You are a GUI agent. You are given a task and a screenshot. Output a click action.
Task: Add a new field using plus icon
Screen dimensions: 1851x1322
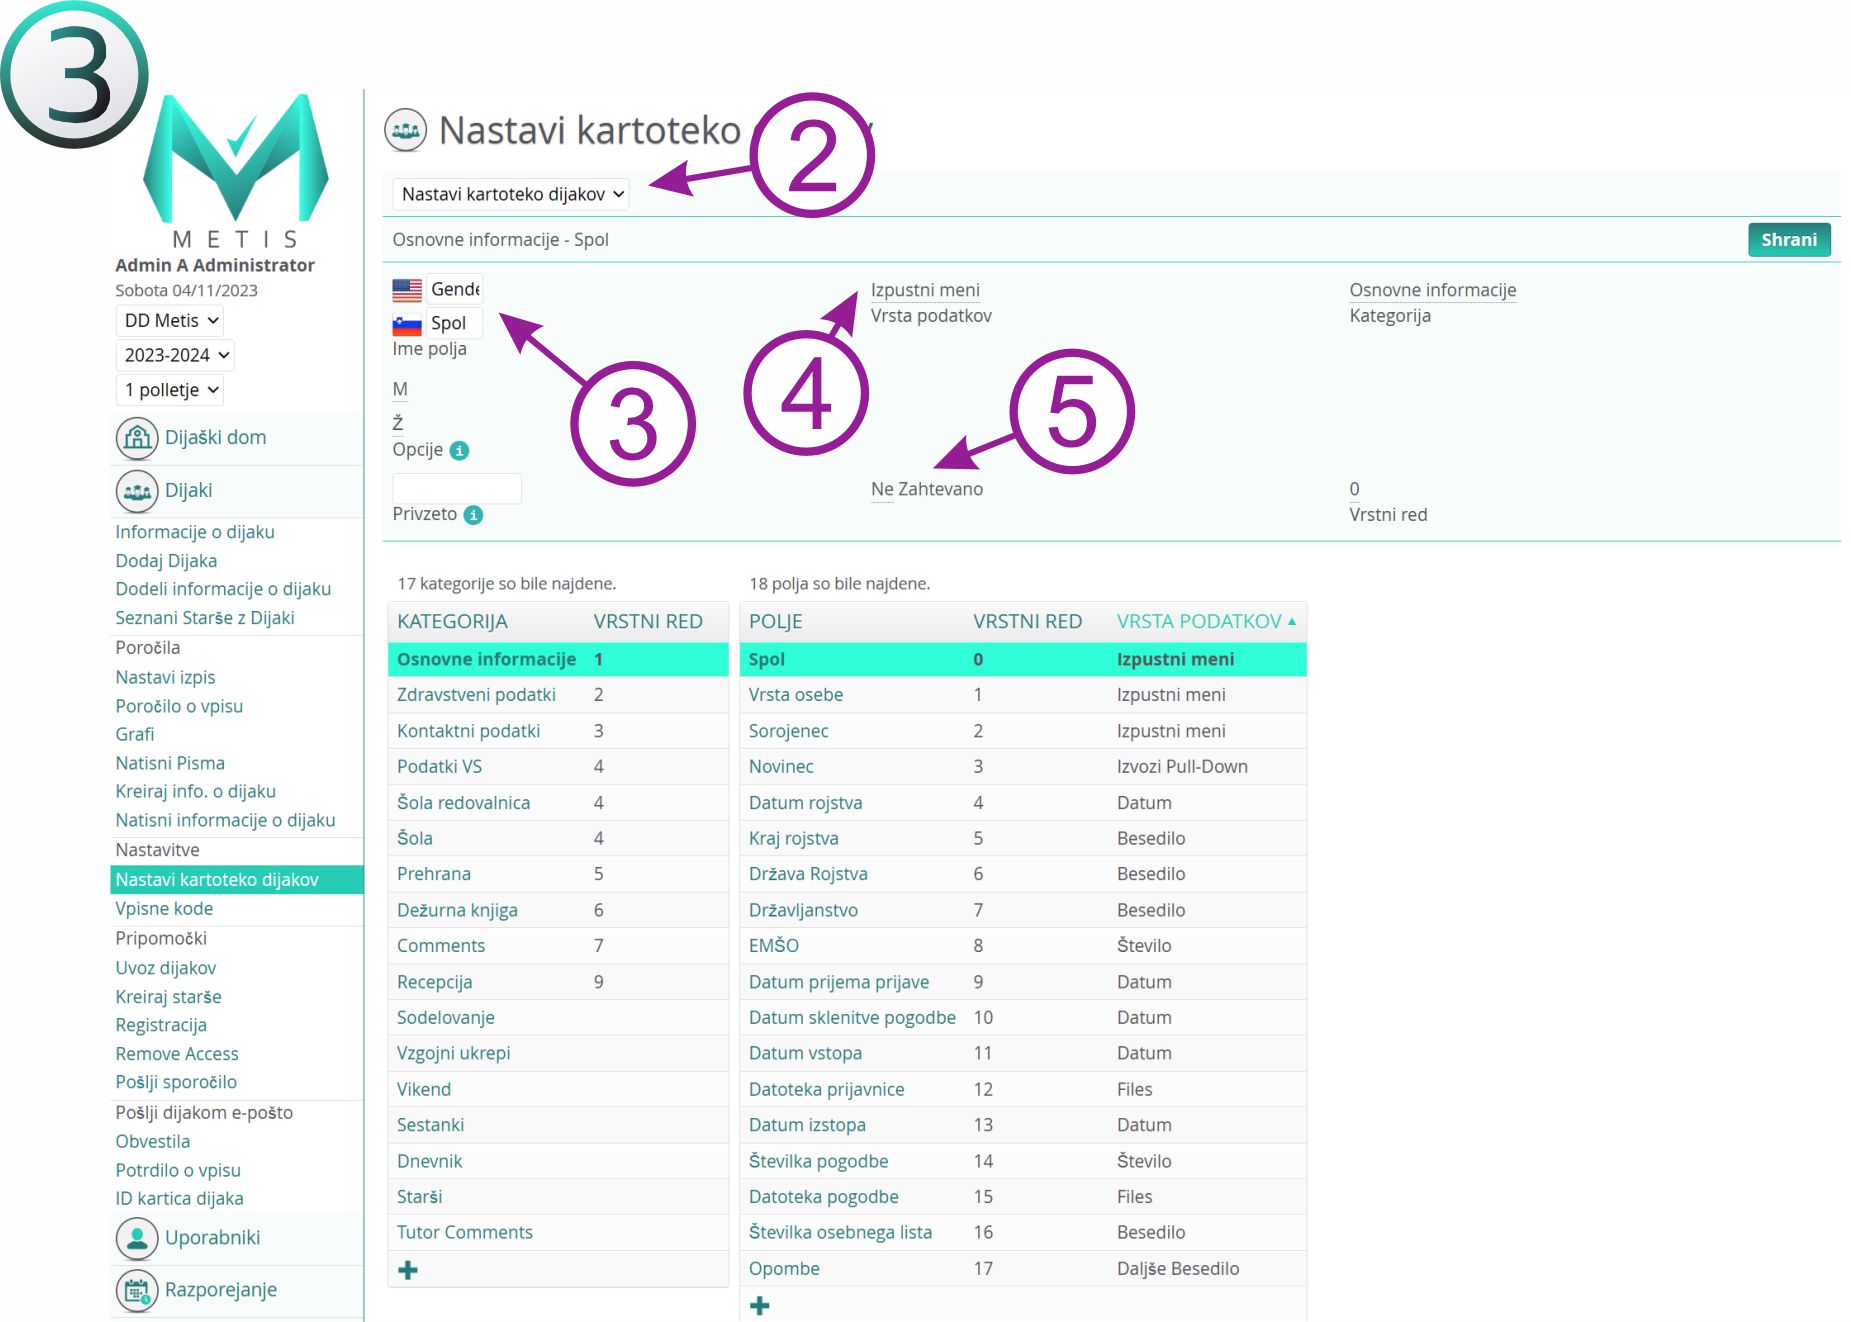pos(760,1306)
